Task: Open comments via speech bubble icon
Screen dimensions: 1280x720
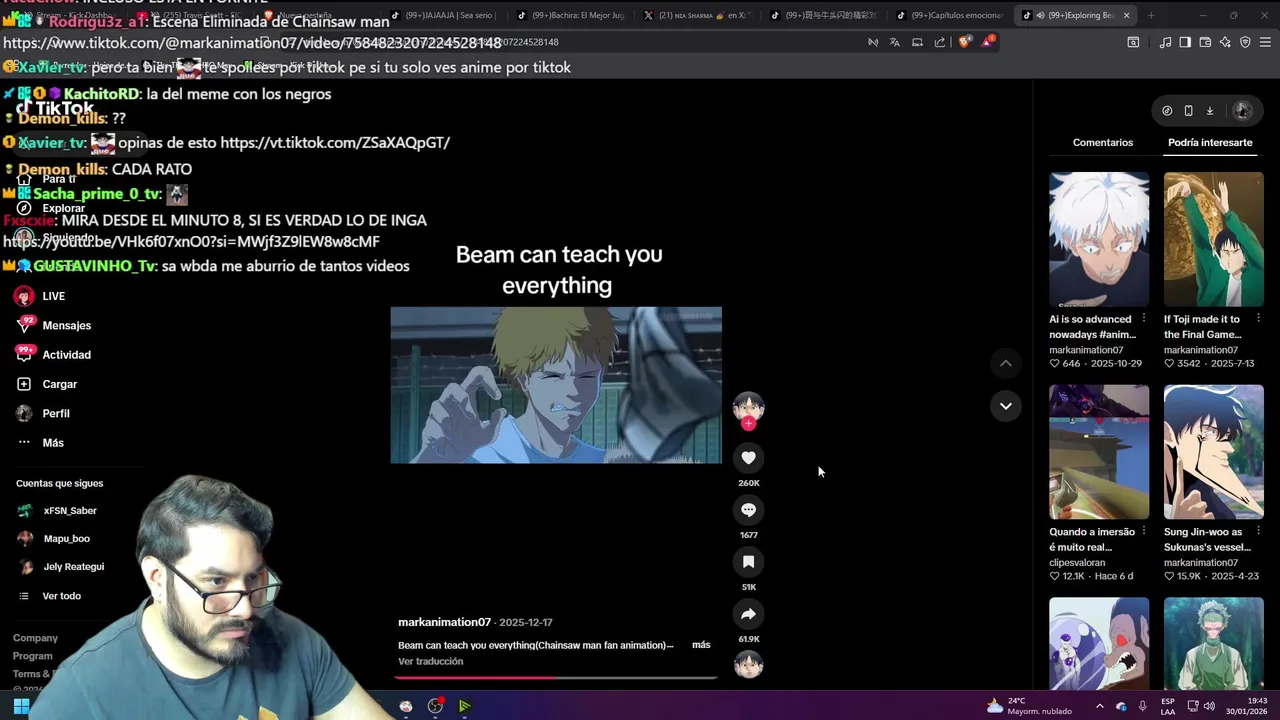Action: pos(748,510)
